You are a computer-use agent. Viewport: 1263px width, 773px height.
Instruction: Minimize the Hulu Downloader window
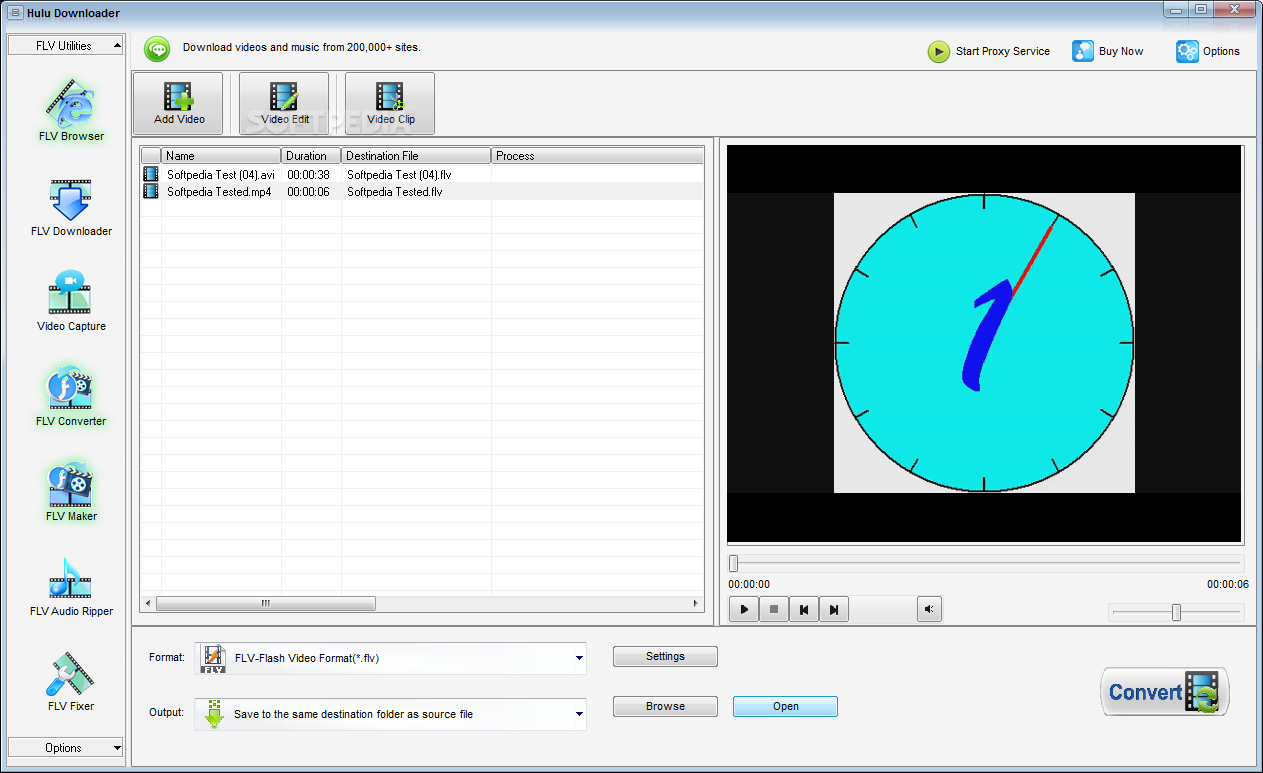click(x=1176, y=9)
